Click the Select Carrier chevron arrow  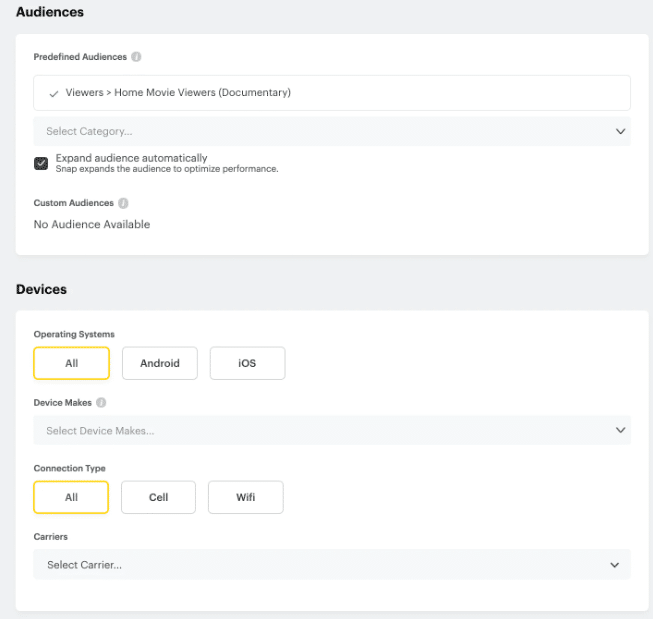[614, 565]
